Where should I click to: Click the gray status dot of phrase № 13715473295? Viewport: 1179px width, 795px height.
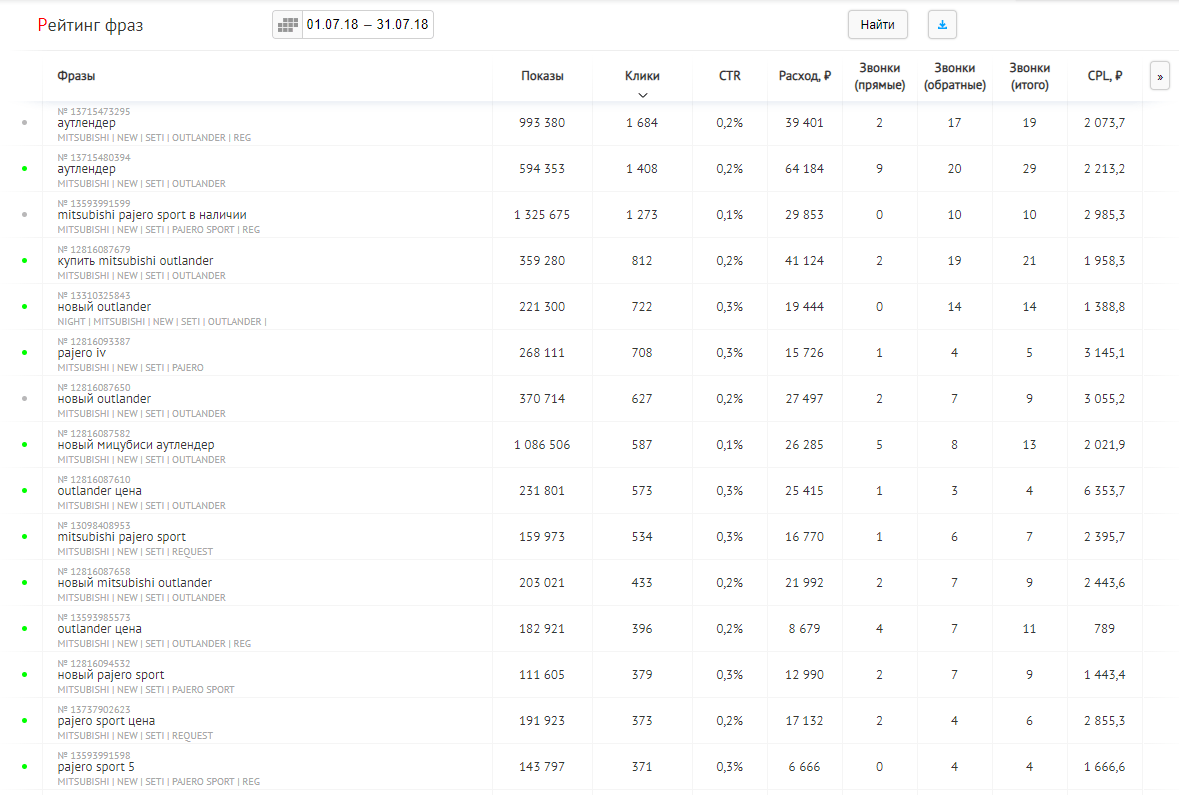pos(24,123)
